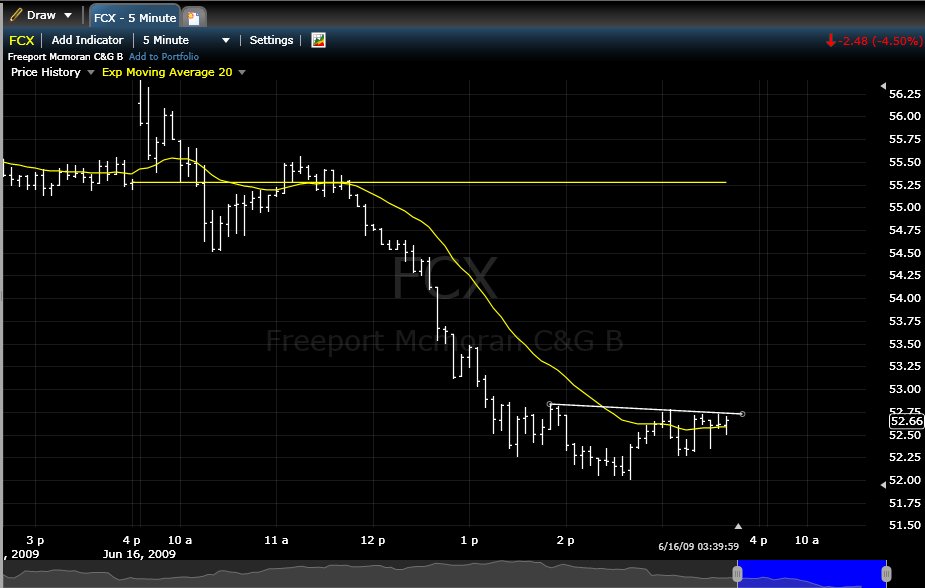Click the 53.00 price axis label
Viewport: 925px width, 588px height.
[x=905, y=389]
